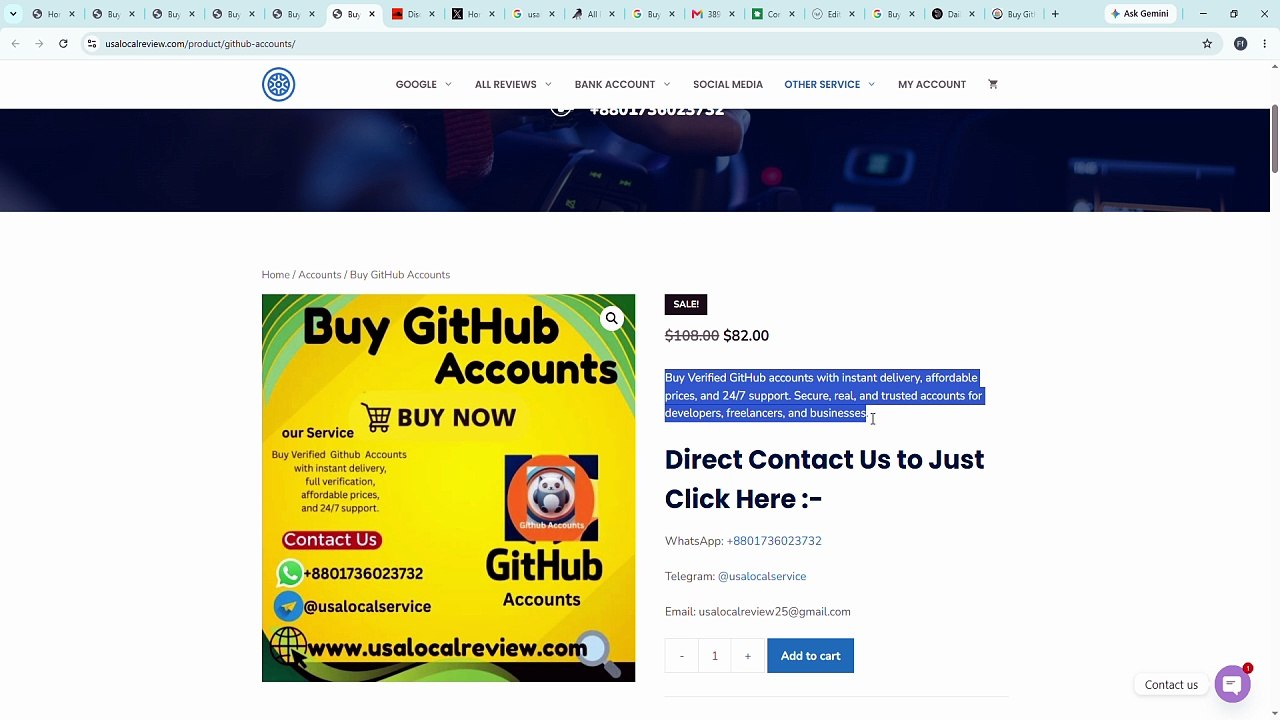Click the vertical page scrollbar thumb
1280x720 pixels.
point(1274,139)
